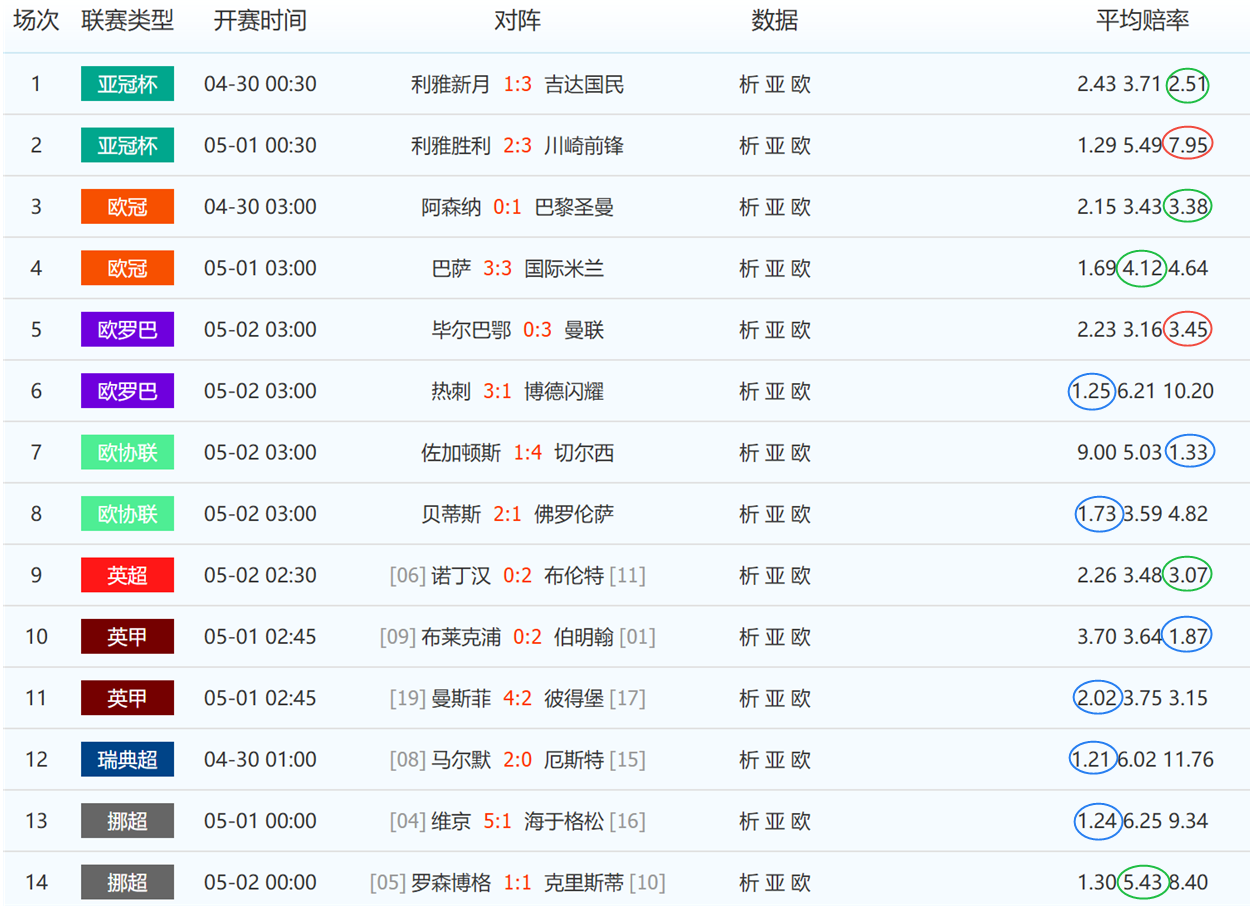Click the 欧协联 tag for 贝蒂斯 match
The height and width of the screenshot is (907, 1250).
[127, 514]
